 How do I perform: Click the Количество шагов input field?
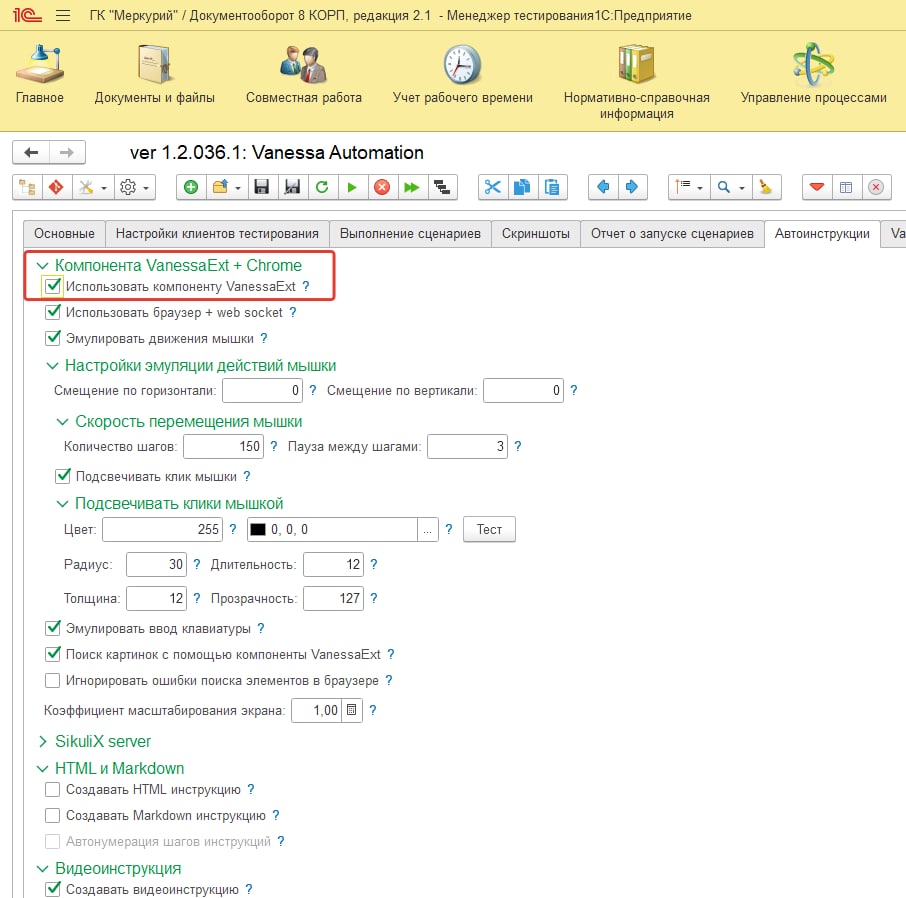[x=224, y=447]
